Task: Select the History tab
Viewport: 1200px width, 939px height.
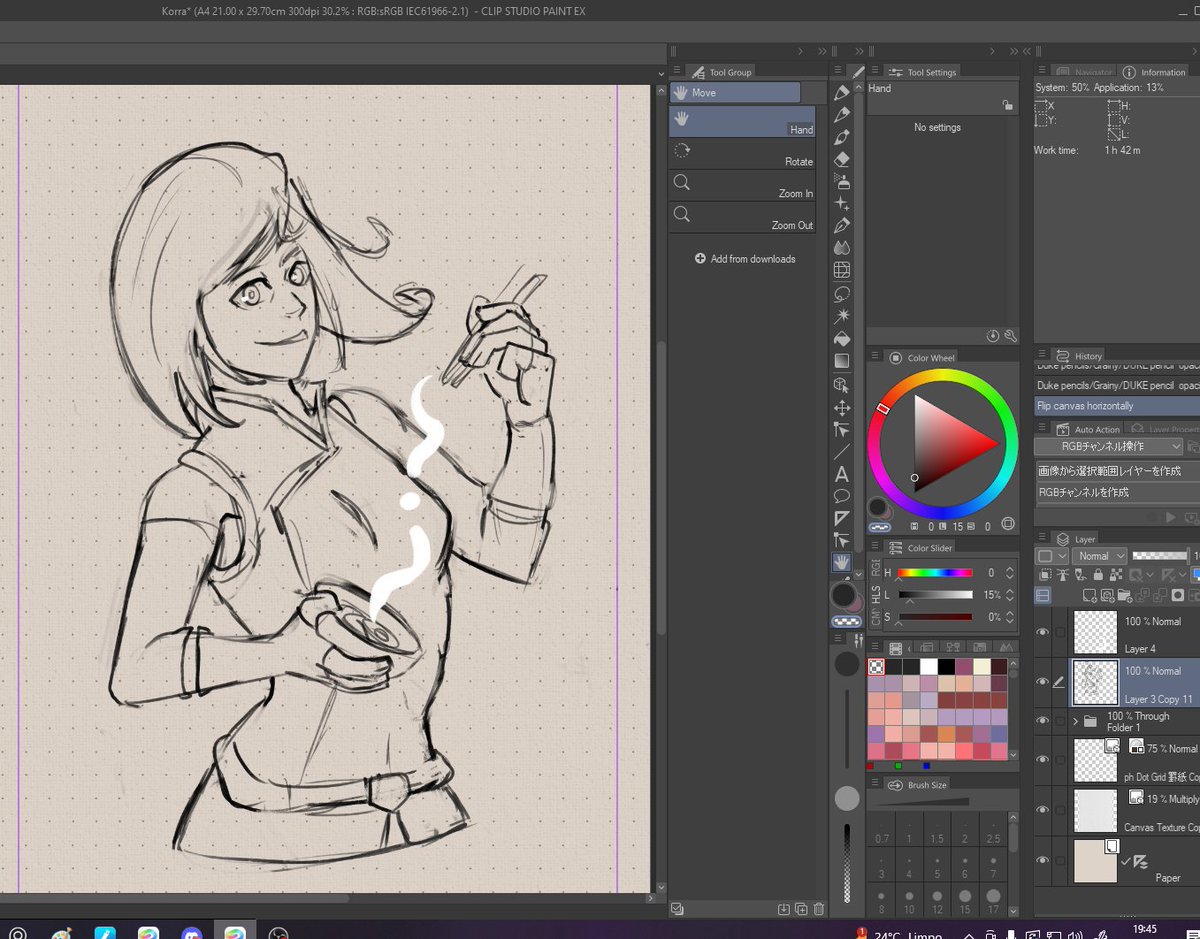Action: (1079, 356)
